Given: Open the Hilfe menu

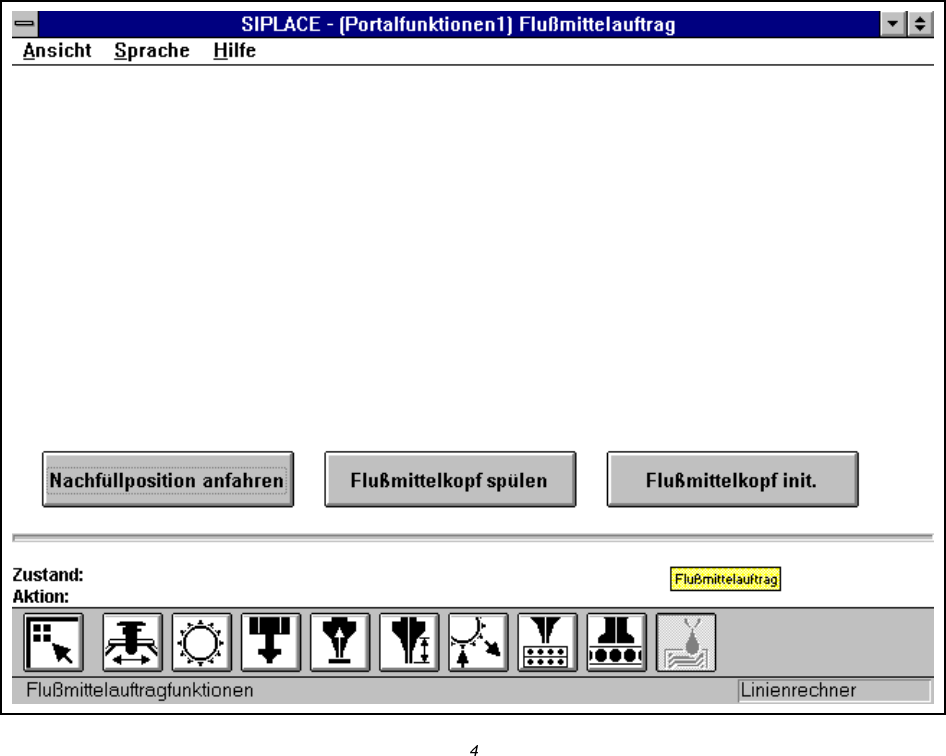Looking at the screenshot, I should [x=234, y=51].
